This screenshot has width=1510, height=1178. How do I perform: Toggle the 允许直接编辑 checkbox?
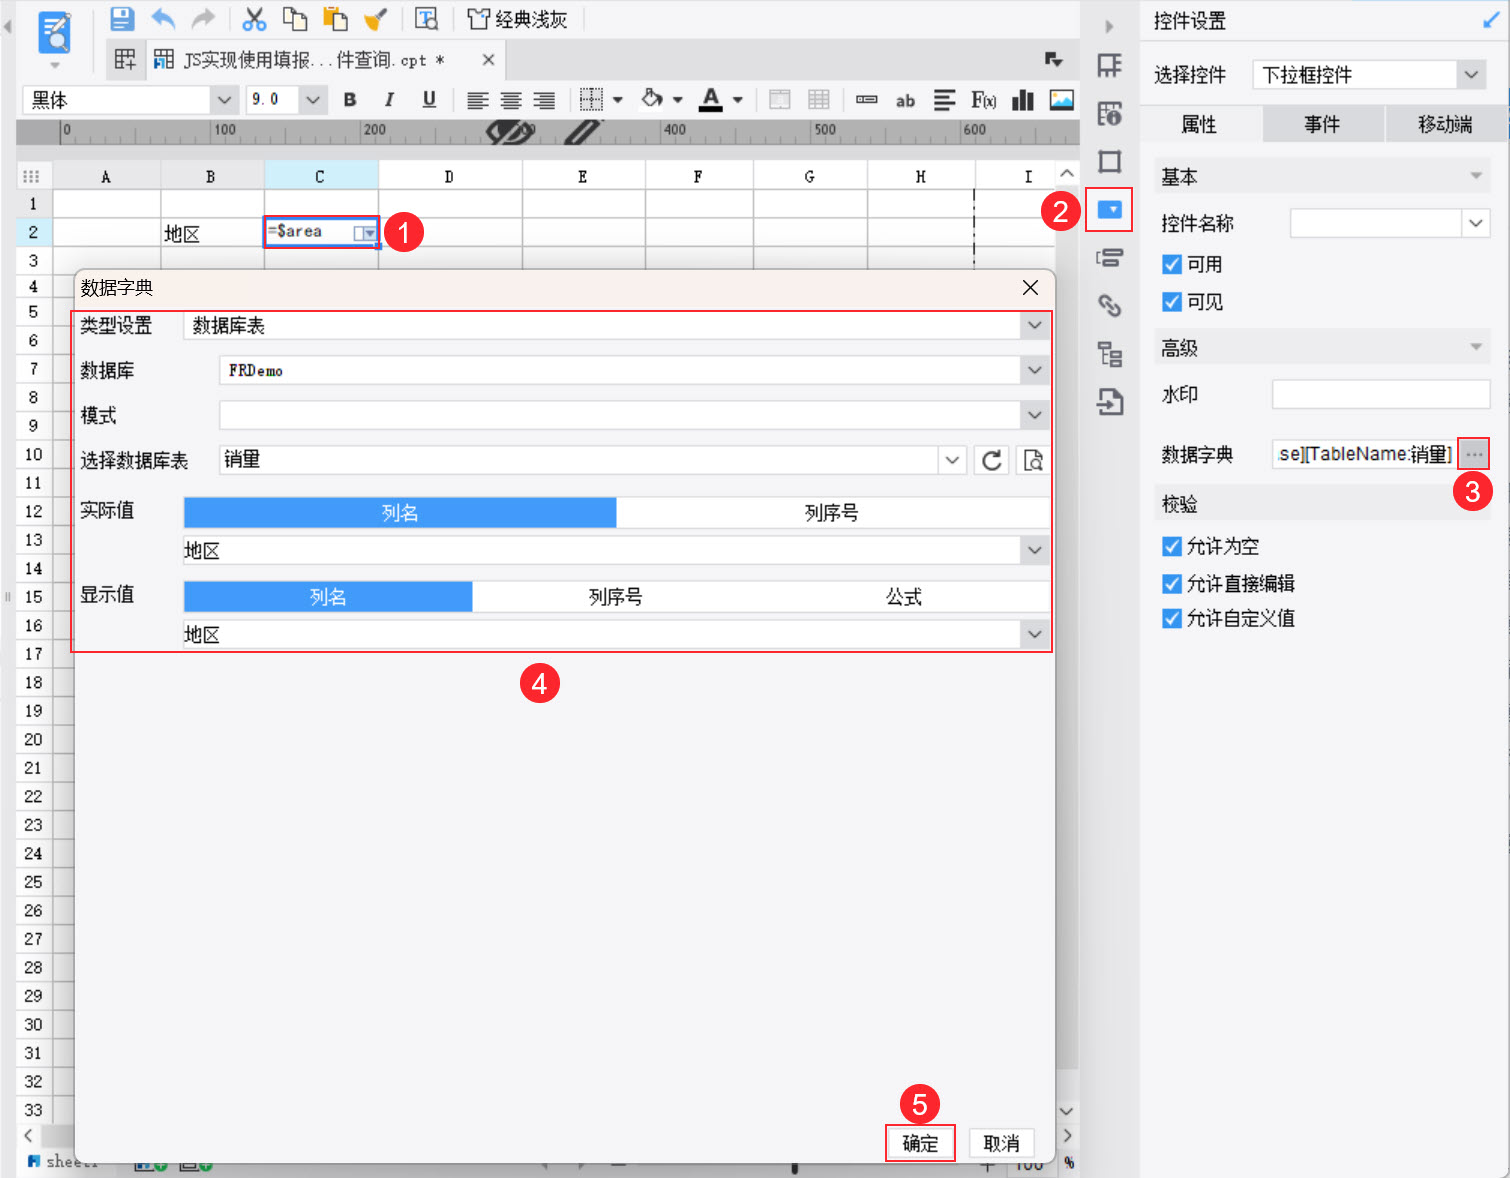coord(1172,583)
